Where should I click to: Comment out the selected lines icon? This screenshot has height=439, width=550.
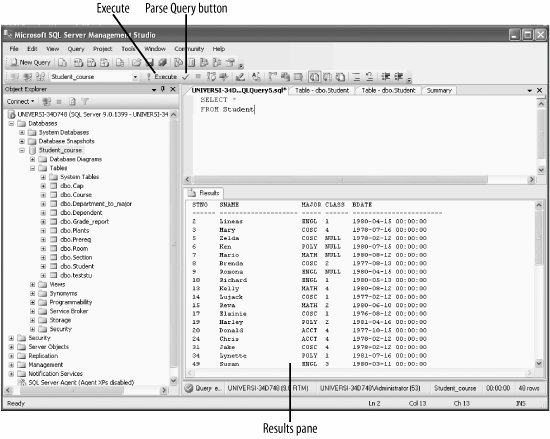click(x=356, y=76)
